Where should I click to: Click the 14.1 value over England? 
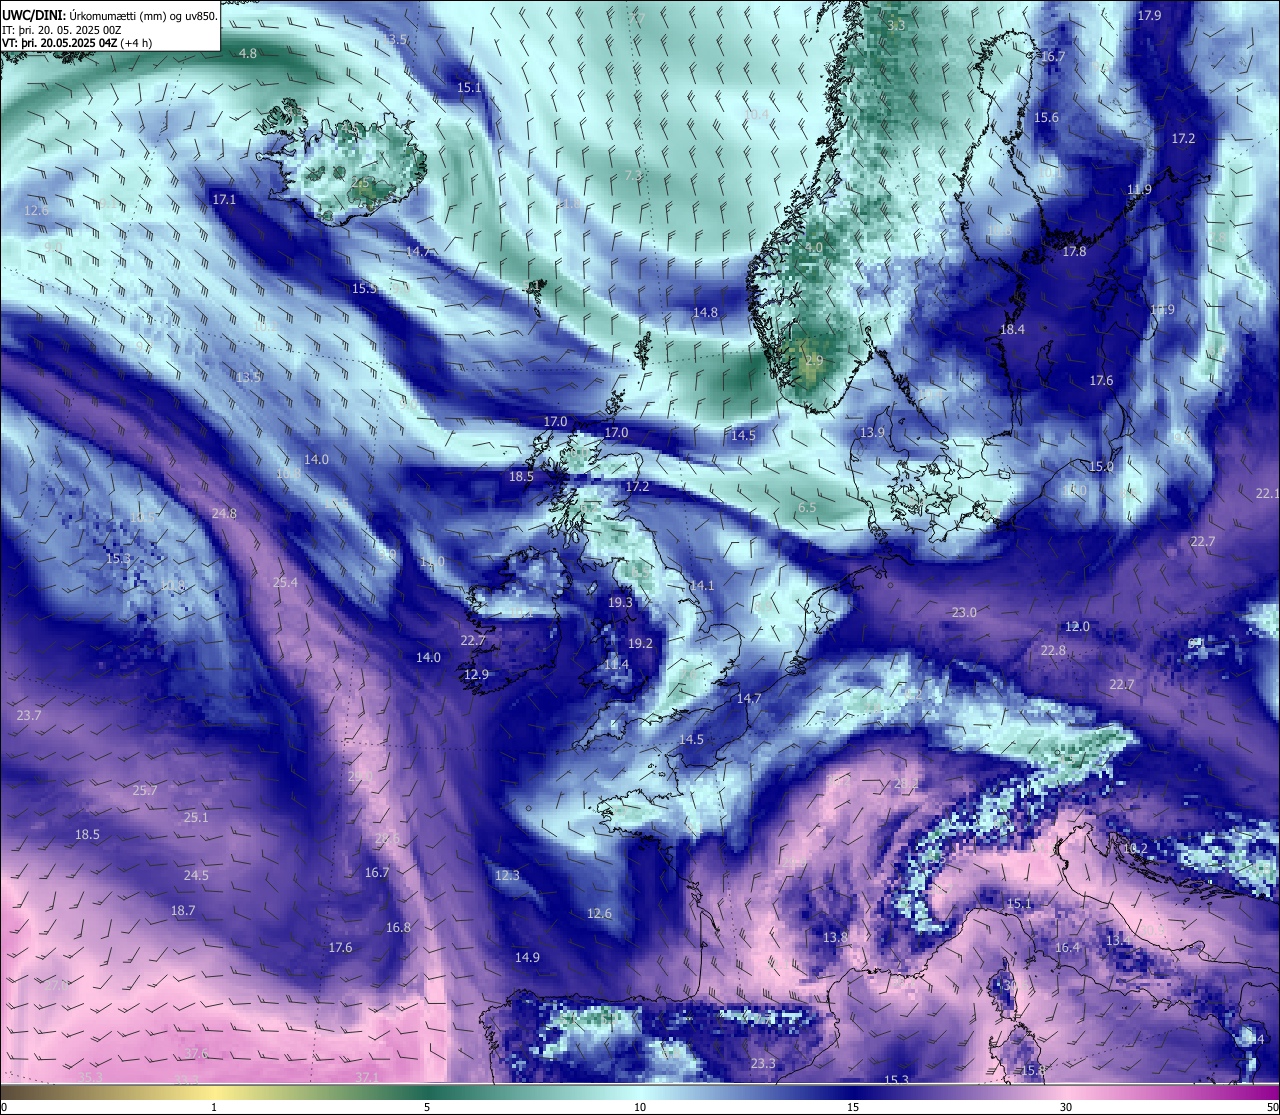(702, 585)
